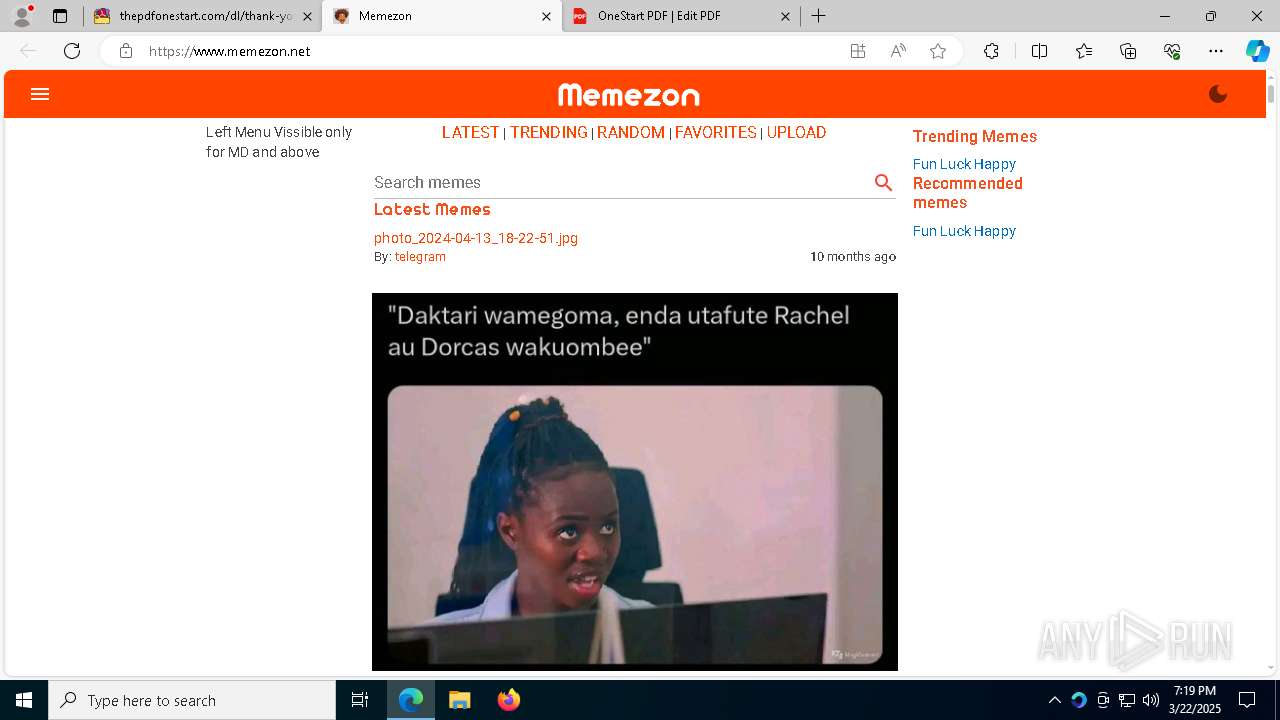The image size is (1280, 720).
Task: Open the Daktari wamegoma meme image
Action: [635, 481]
